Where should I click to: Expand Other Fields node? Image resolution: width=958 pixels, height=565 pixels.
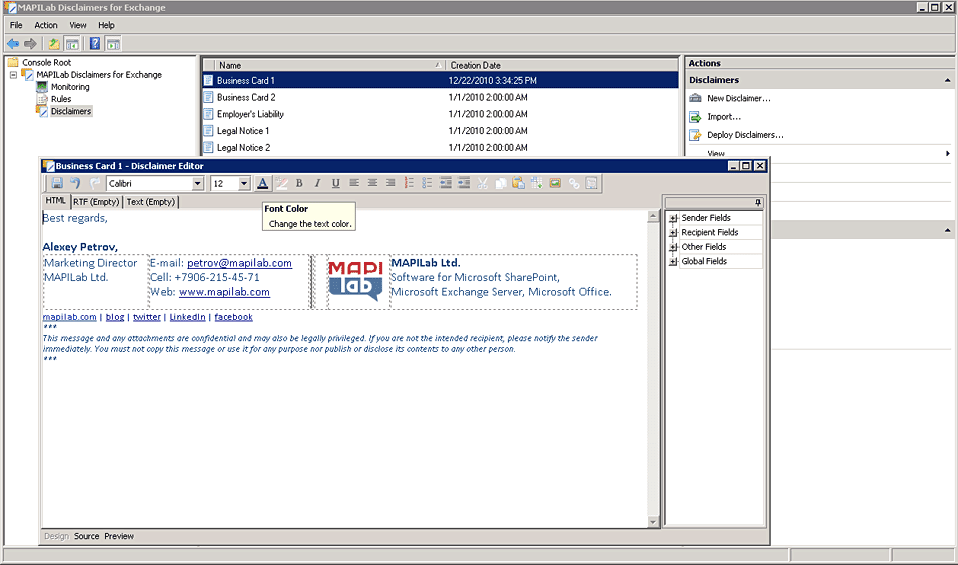coord(673,247)
